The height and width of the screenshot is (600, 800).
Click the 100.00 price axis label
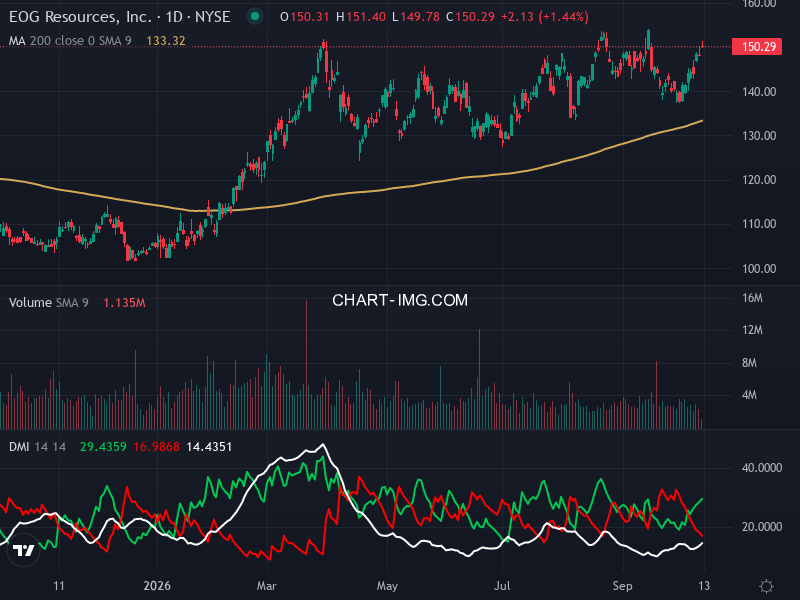(x=759, y=268)
